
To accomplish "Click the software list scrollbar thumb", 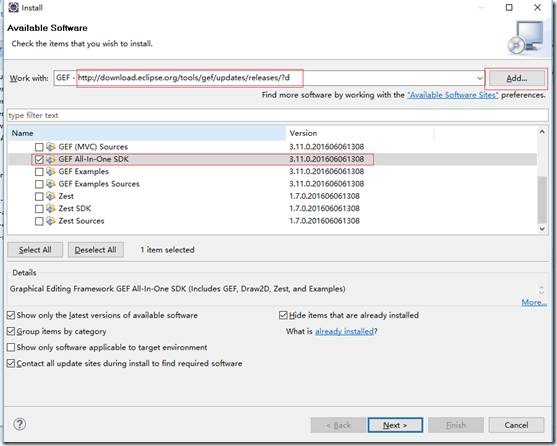I will (542, 200).
